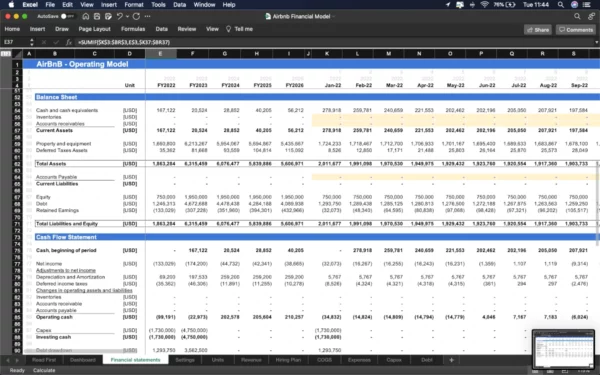Open the Hiring Plan sheet tab

coord(288,360)
